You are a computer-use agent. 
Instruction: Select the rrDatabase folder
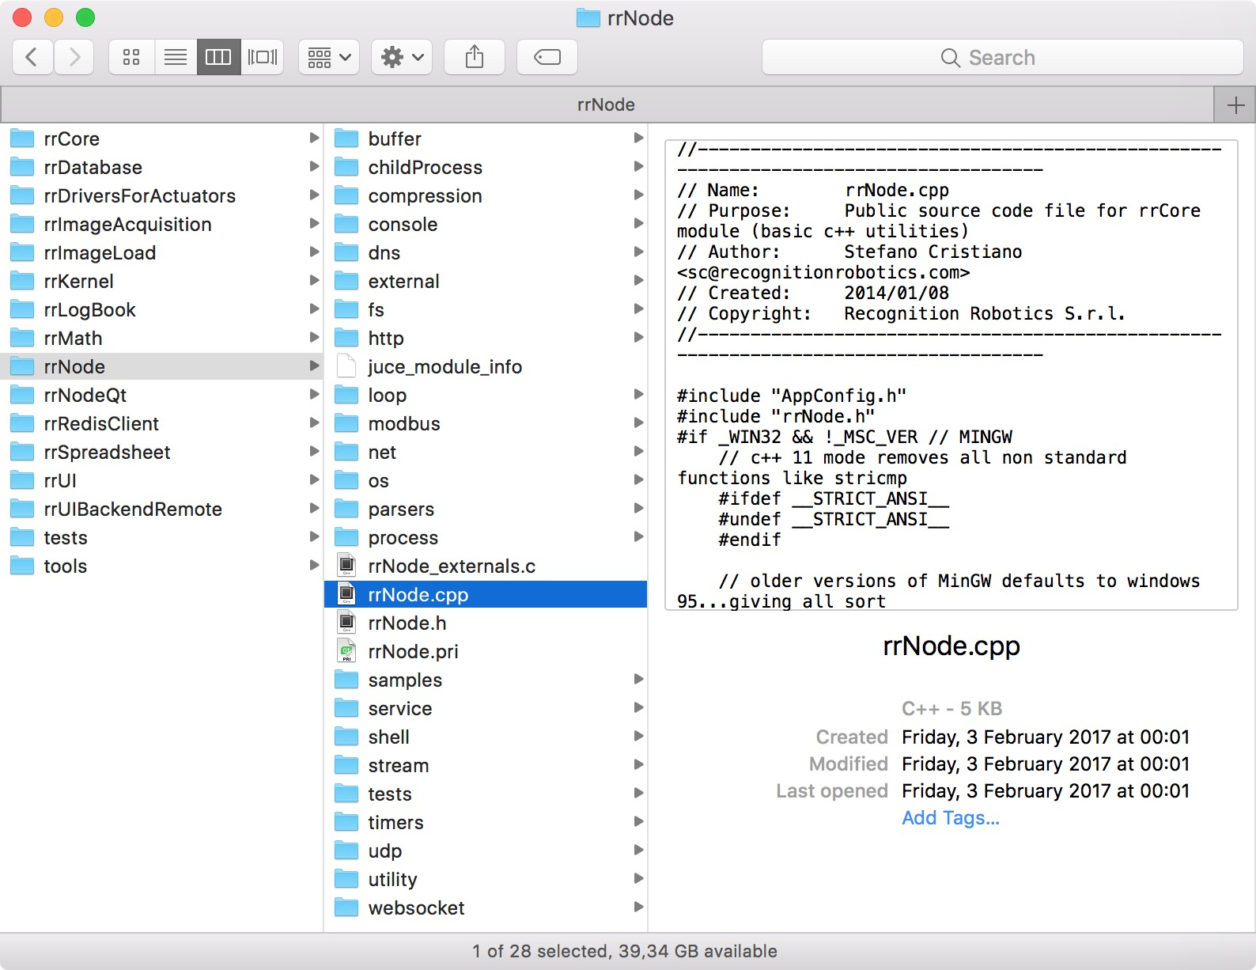tap(161, 167)
